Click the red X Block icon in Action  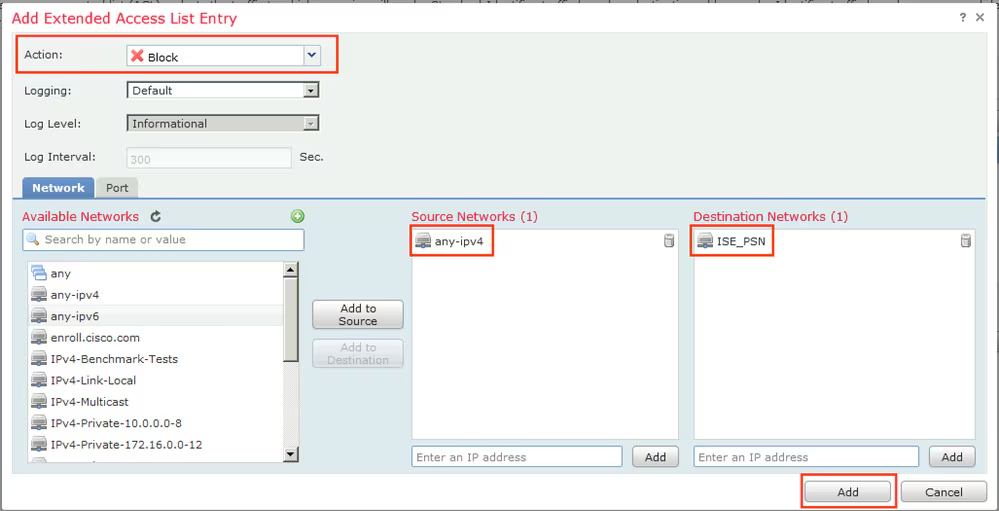tap(138, 57)
